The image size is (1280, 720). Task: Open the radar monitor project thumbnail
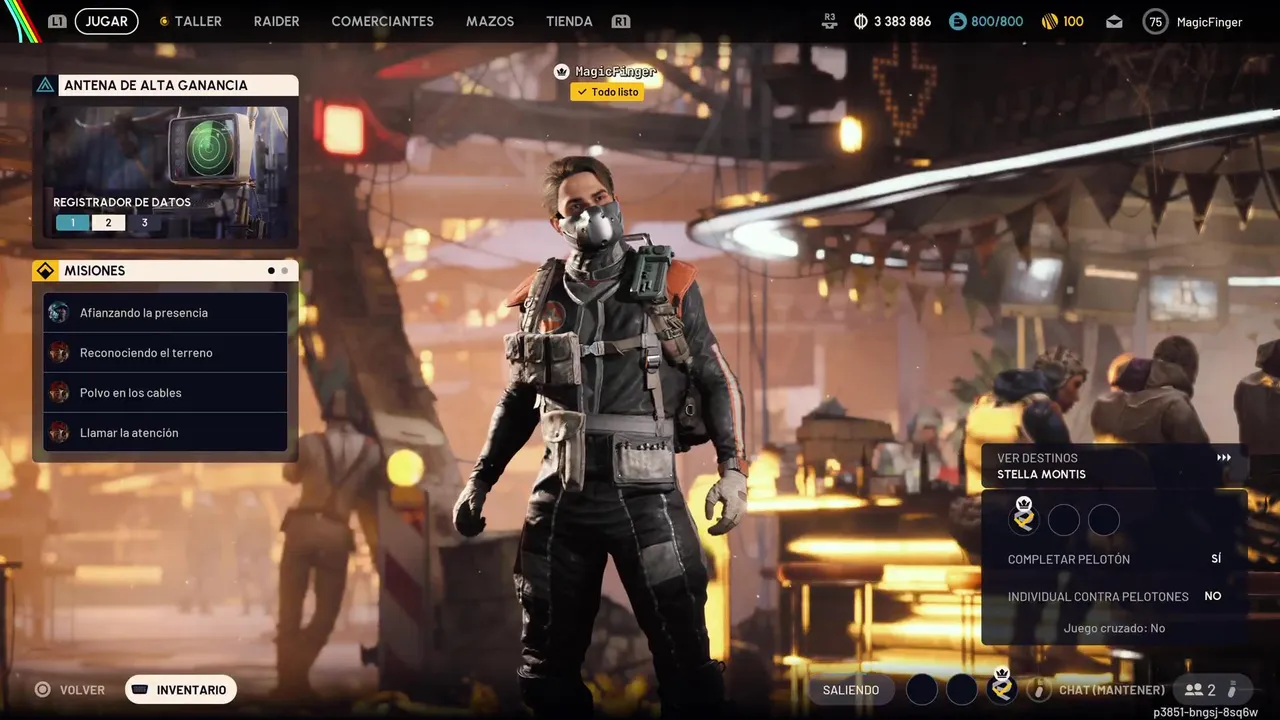pyautogui.click(x=166, y=172)
